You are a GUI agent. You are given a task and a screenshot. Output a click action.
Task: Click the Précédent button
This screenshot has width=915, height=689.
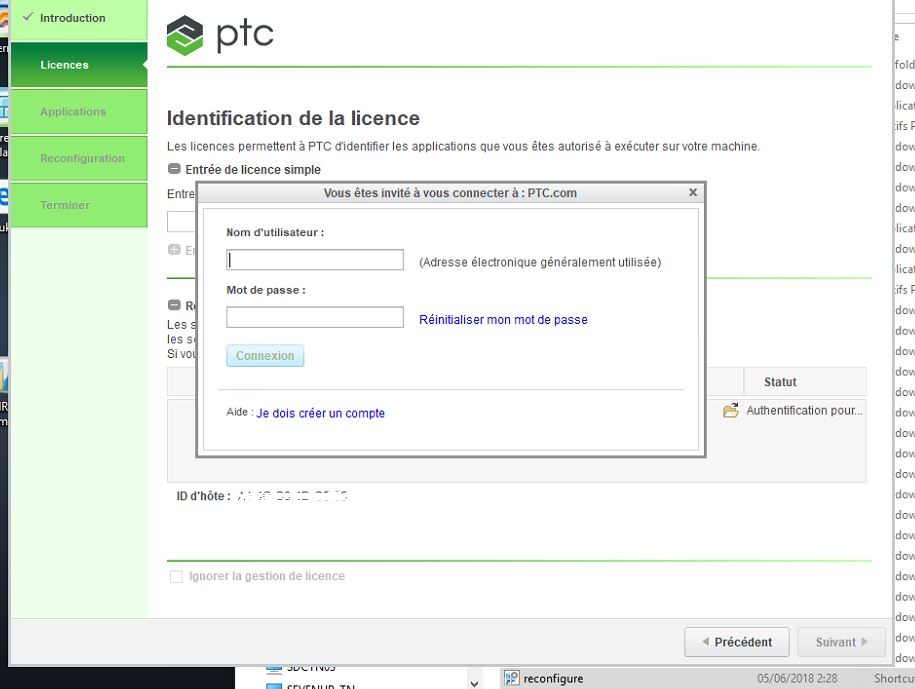tap(737, 642)
